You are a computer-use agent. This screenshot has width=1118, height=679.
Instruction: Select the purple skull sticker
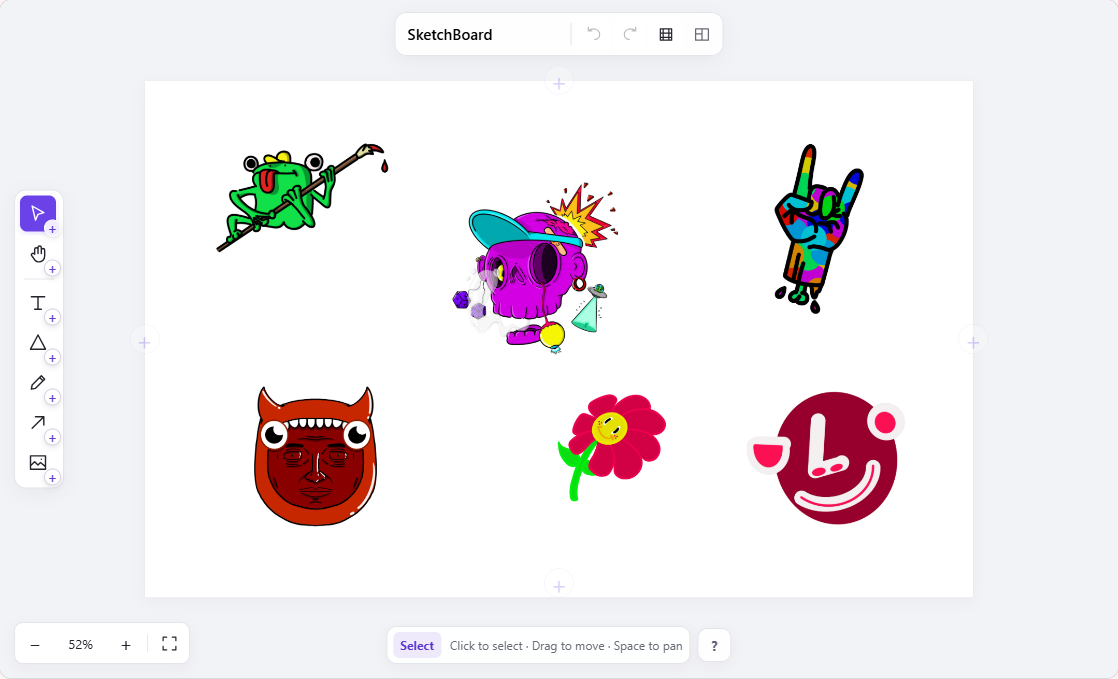click(535, 268)
